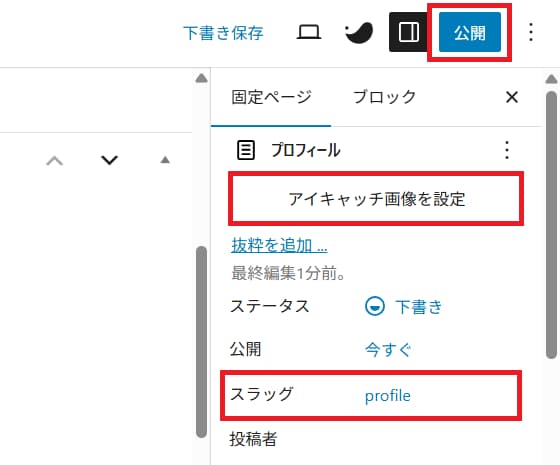Edit the slug value profile
This screenshot has height=465, width=560.
point(388,396)
